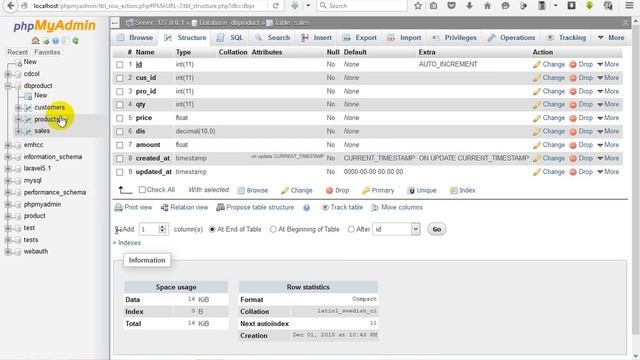Collapse the dbproduct database node
This screenshot has width=640, height=360.
(8, 86)
